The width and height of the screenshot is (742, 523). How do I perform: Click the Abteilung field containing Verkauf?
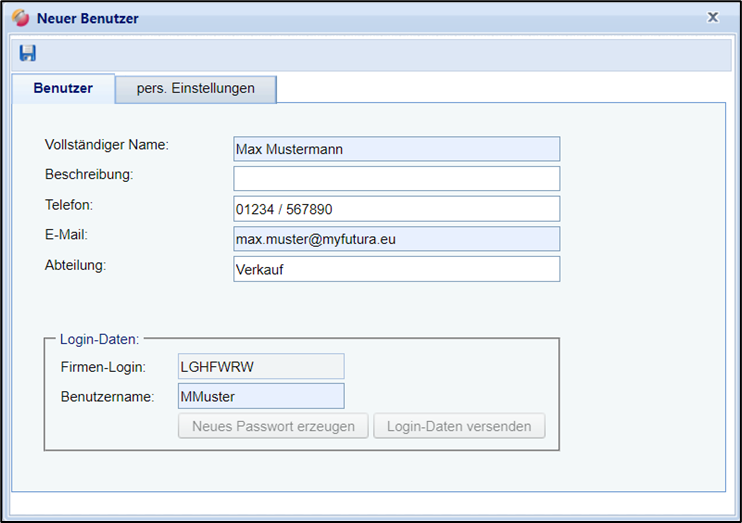pyautogui.click(x=396, y=269)
